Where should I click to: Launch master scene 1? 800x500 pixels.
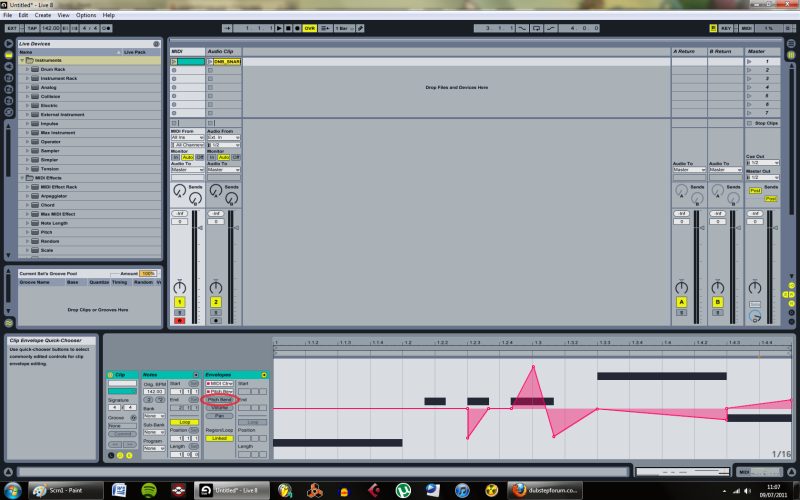749,62
